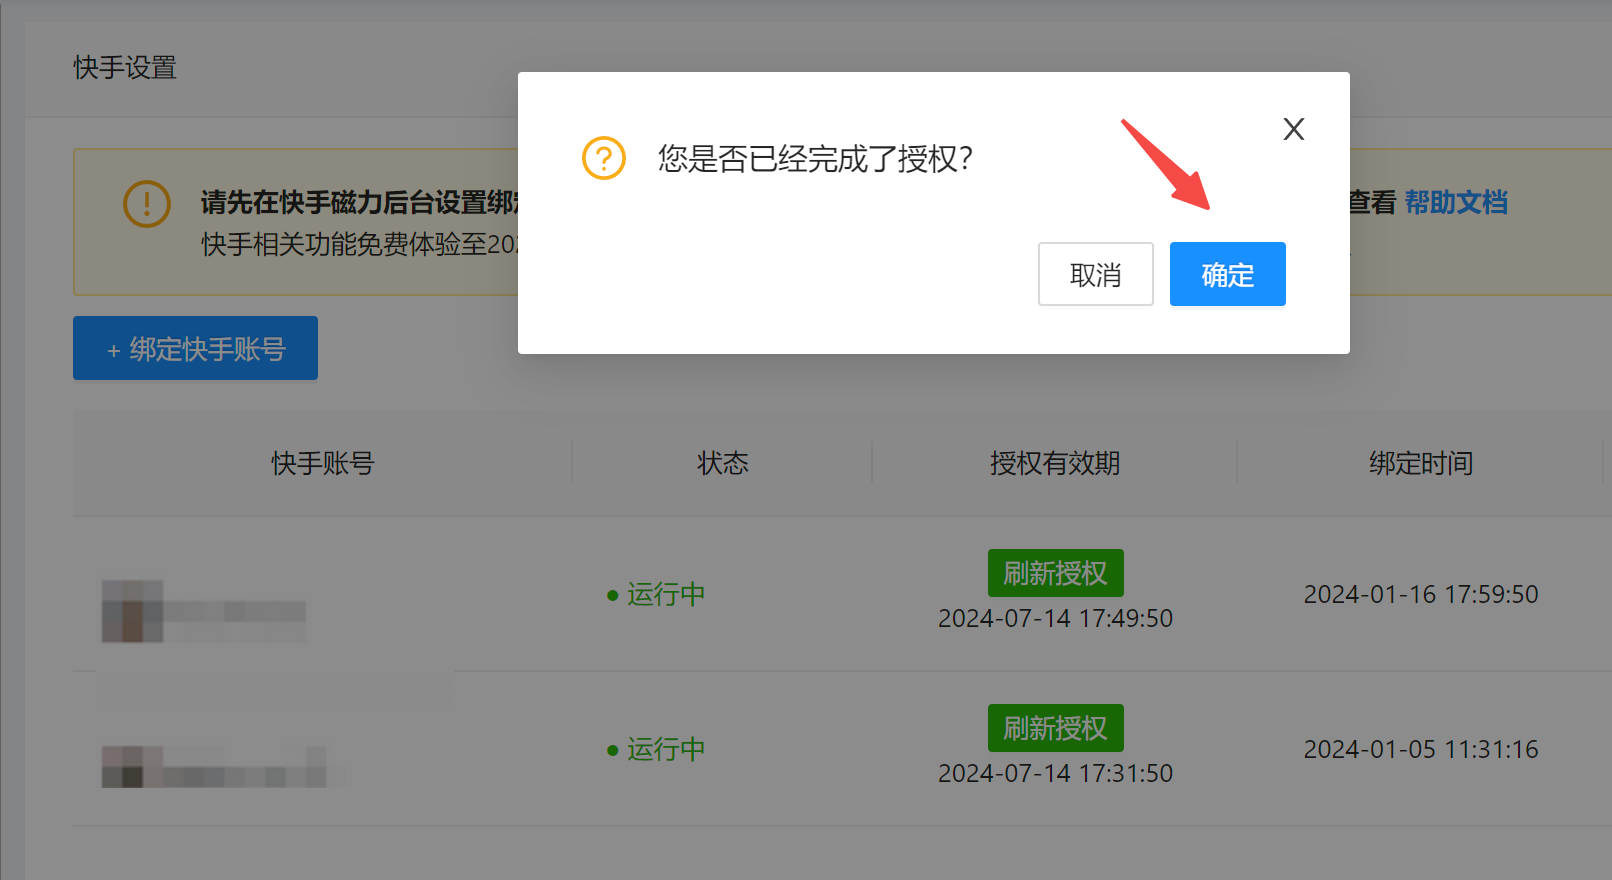Select the 状态 column header
Image resolution: width=1612 pixels, height=880 pixels.
(x=722, y=463)
